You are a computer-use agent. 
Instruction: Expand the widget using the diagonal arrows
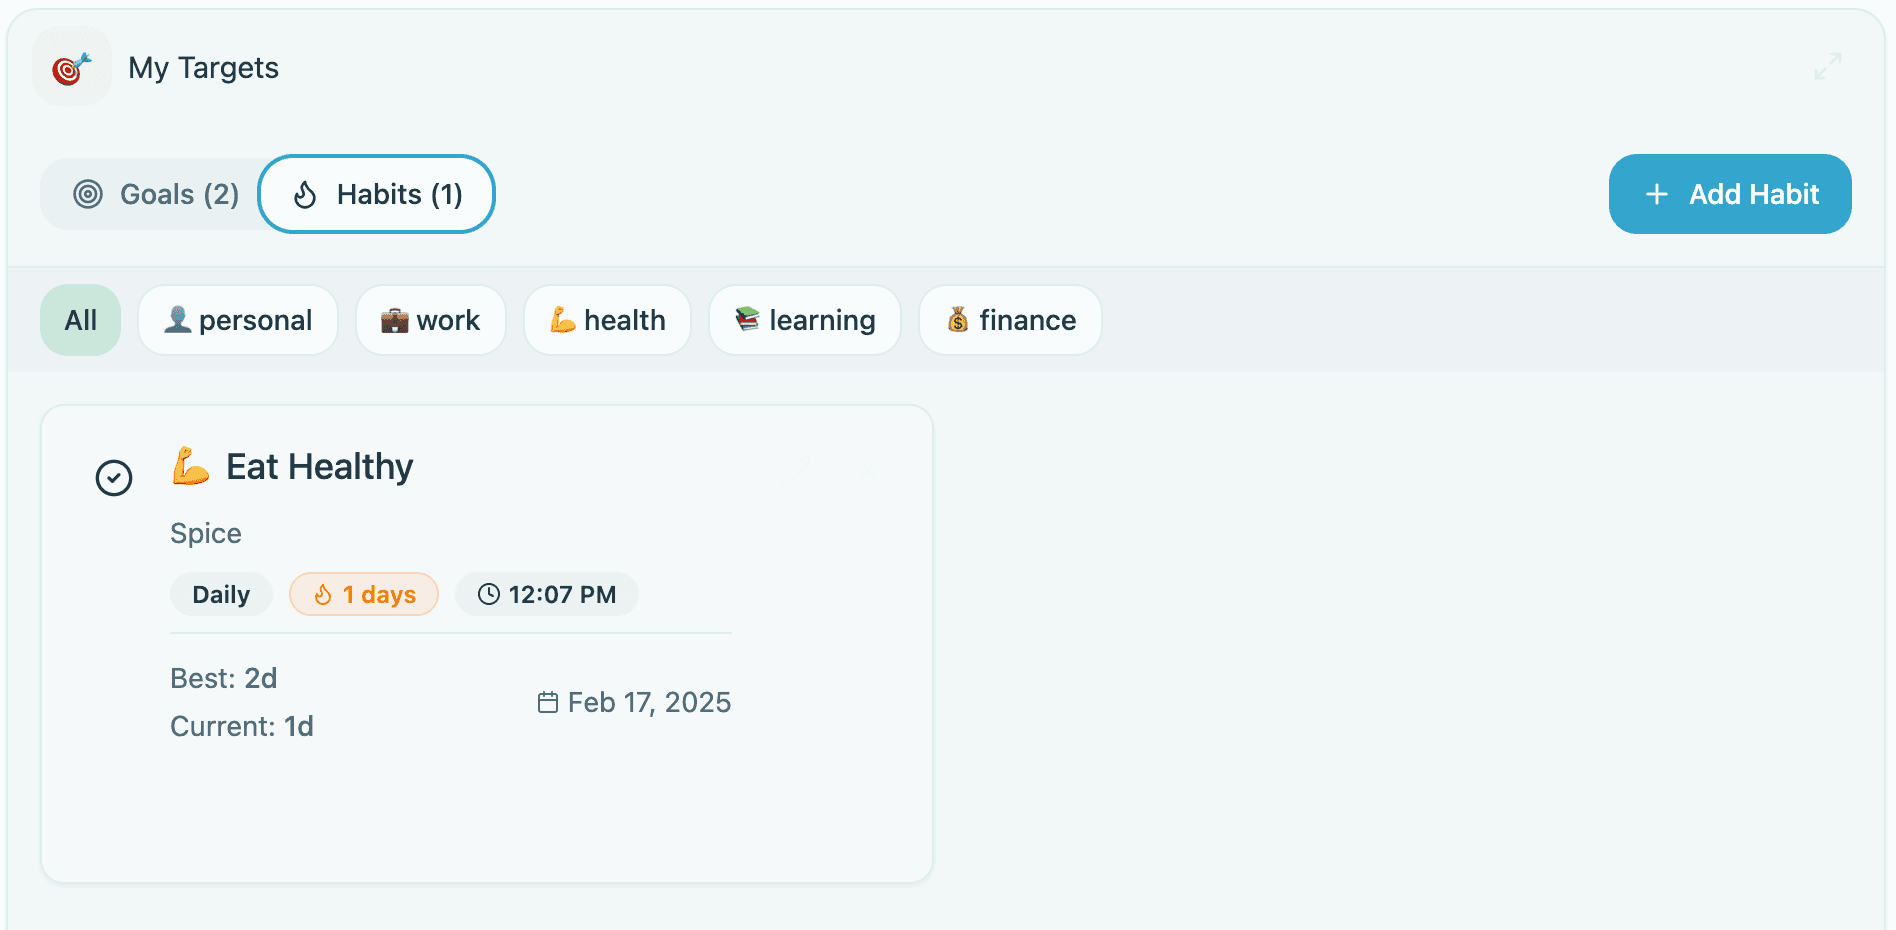1829,66
